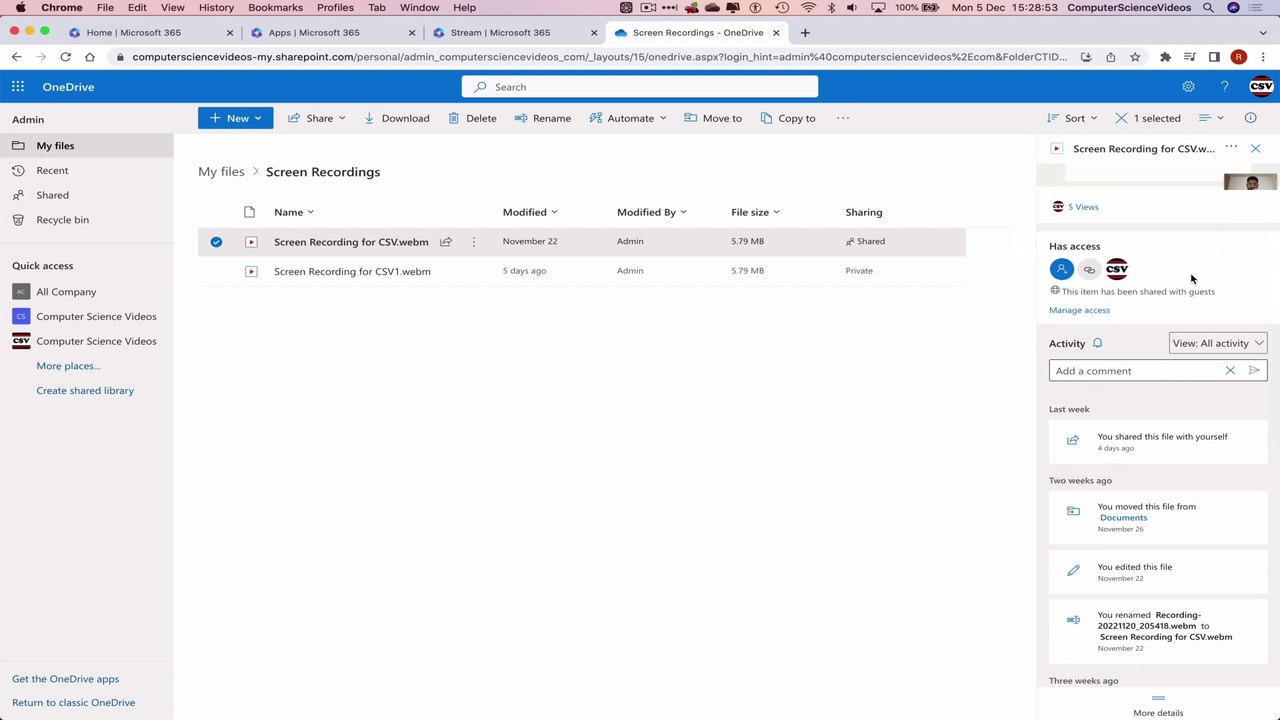Clear the comment box with X icon
The image size is (1280, 720).
click(1230, 371)
